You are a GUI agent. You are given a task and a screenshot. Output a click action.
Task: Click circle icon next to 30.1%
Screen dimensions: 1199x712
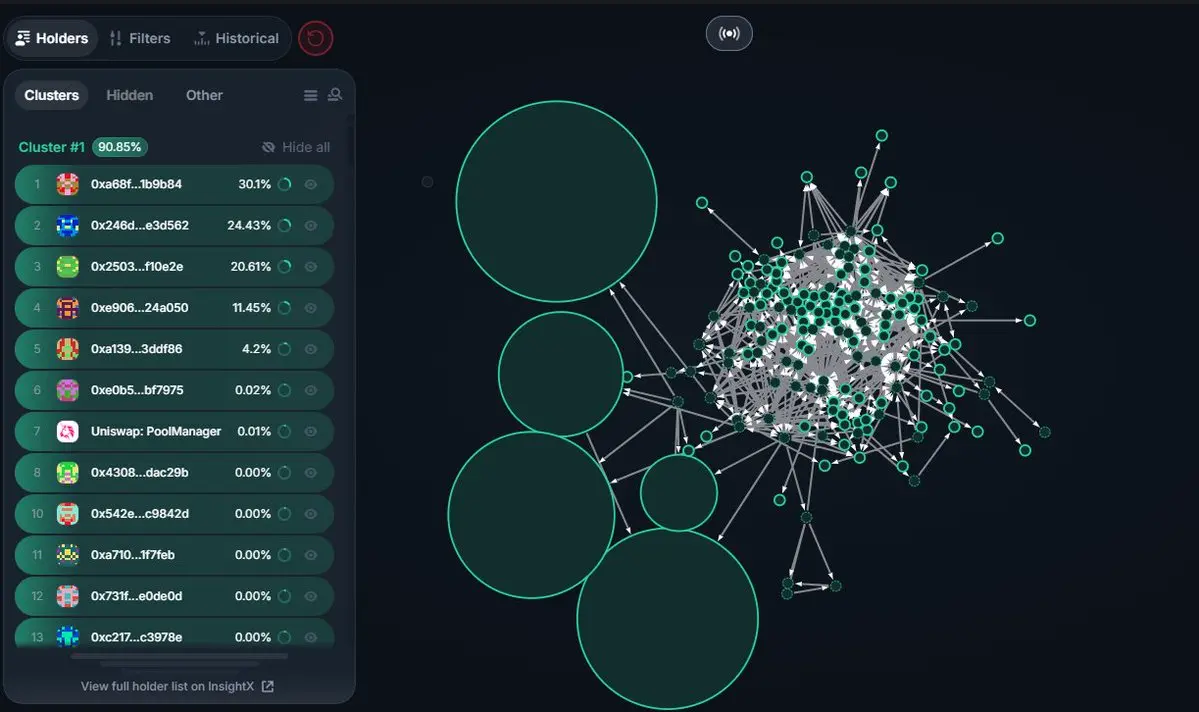284,184
